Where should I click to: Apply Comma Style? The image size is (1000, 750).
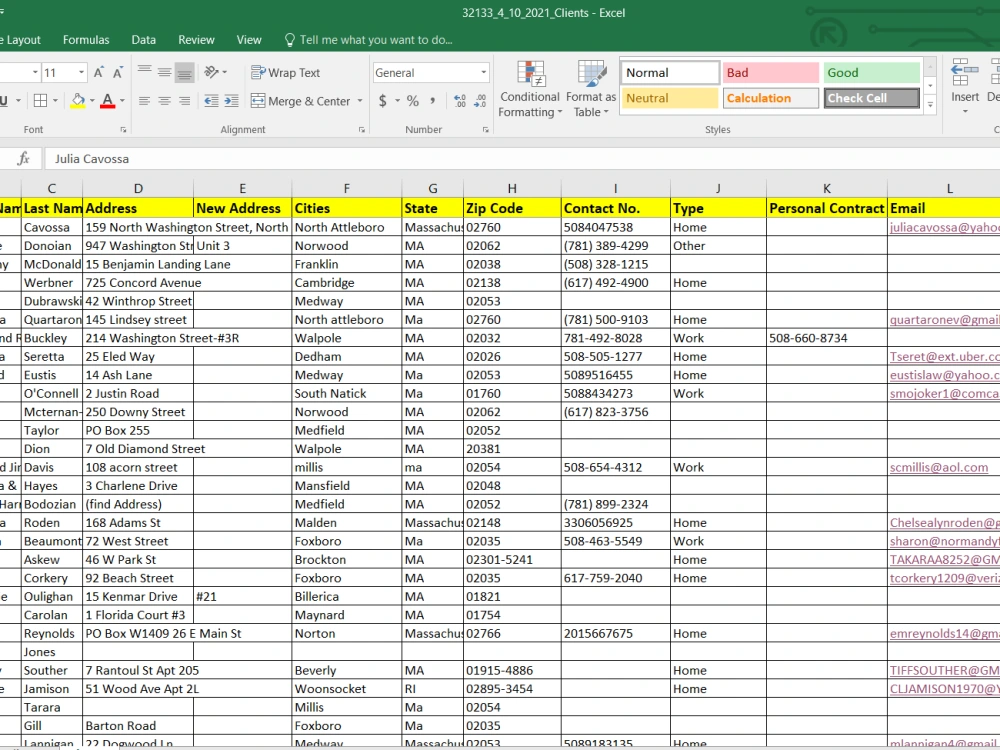(x=432, y=101)
